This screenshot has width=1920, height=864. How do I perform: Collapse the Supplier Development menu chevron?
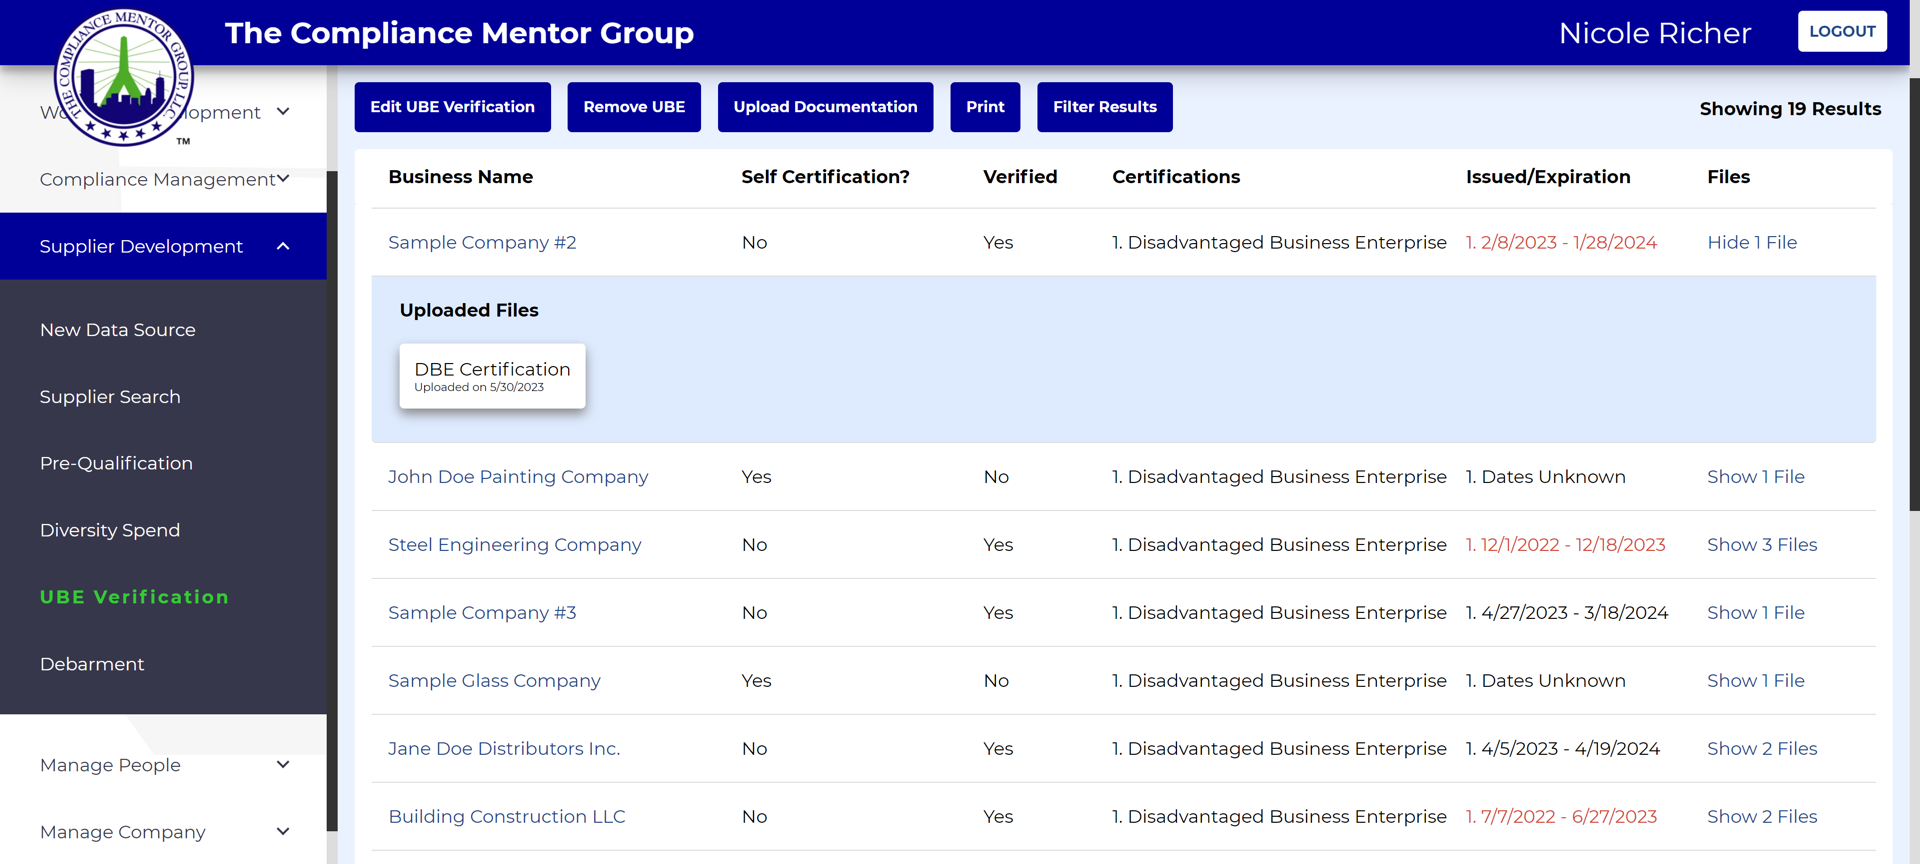283,246
